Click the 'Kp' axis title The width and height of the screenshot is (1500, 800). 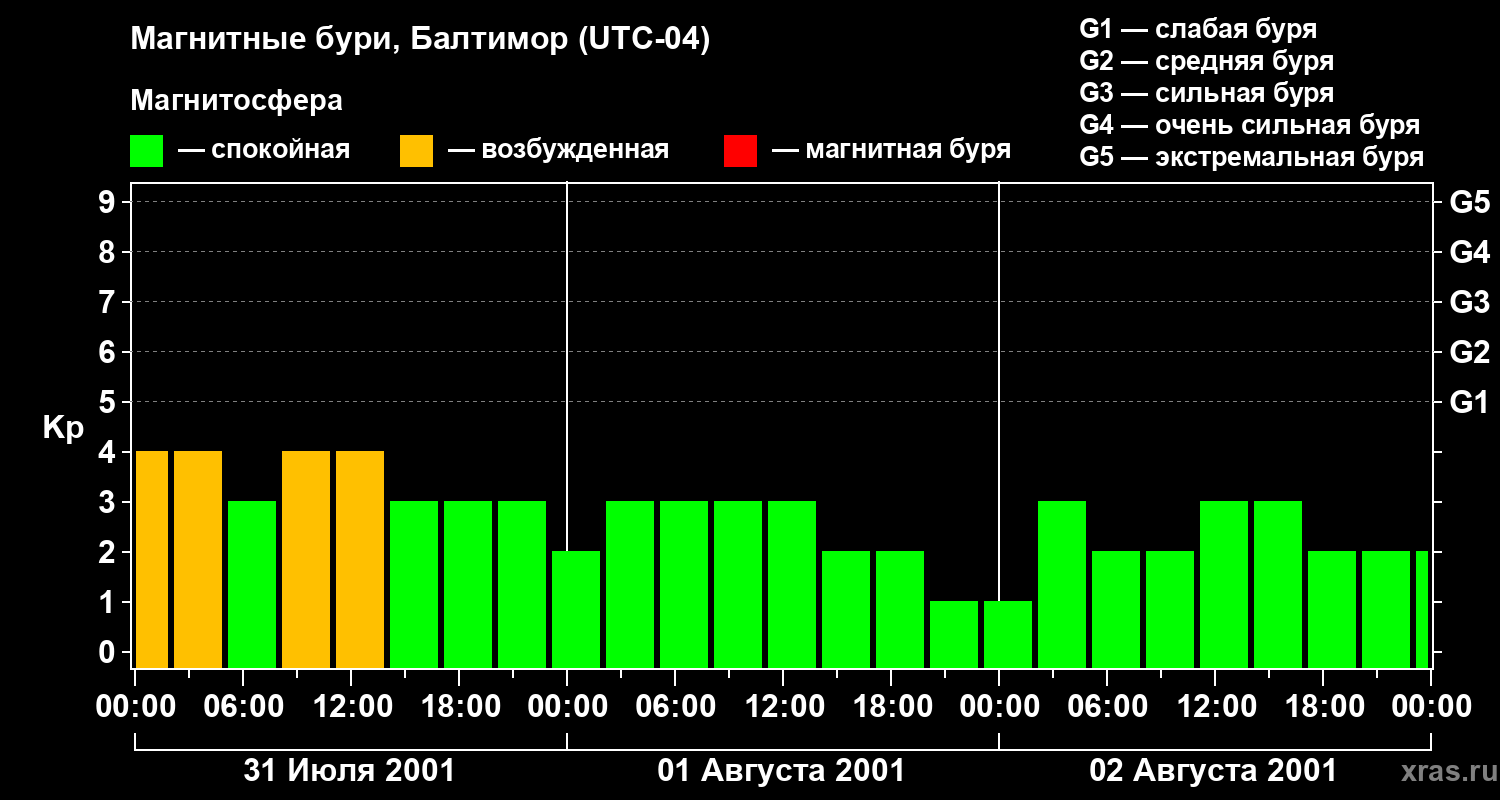pos(63,428)
